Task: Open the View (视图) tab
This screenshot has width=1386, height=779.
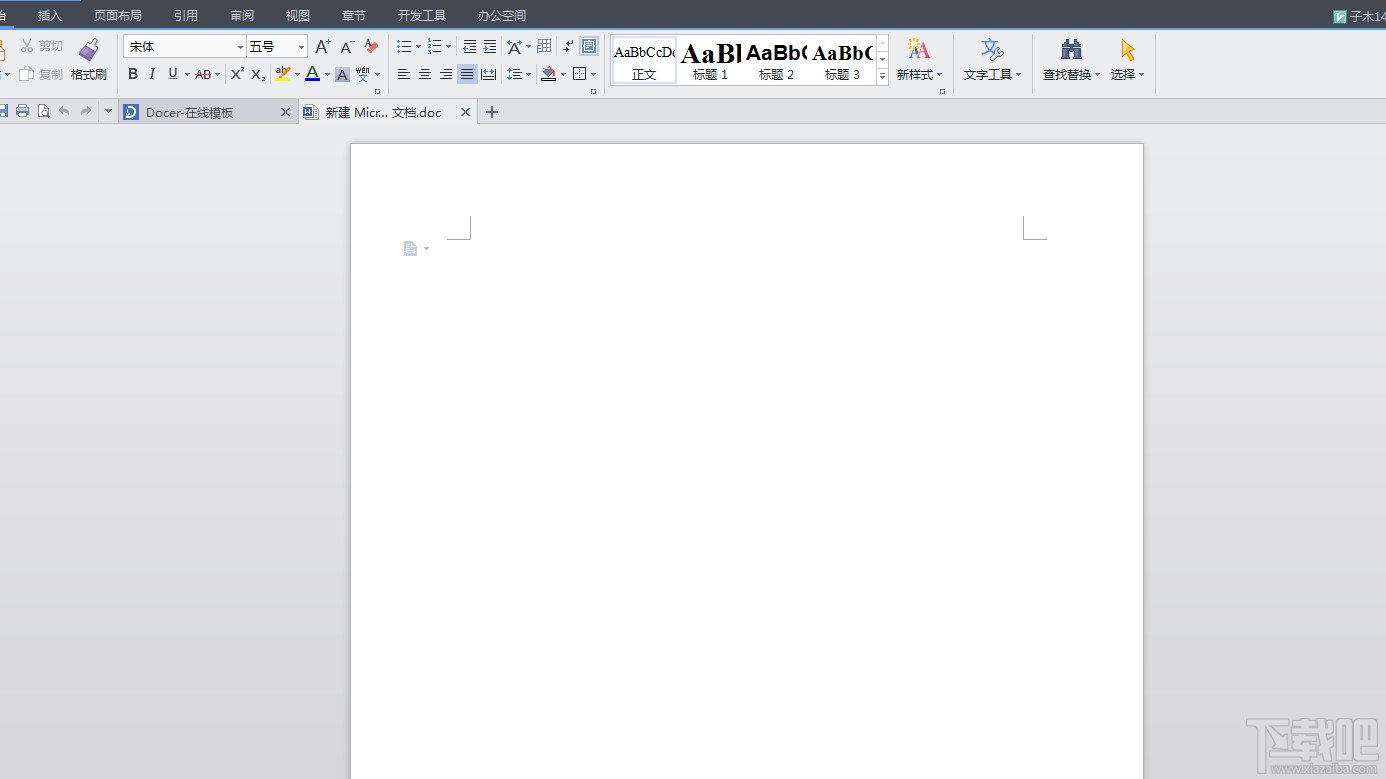Action: point(298,15)
